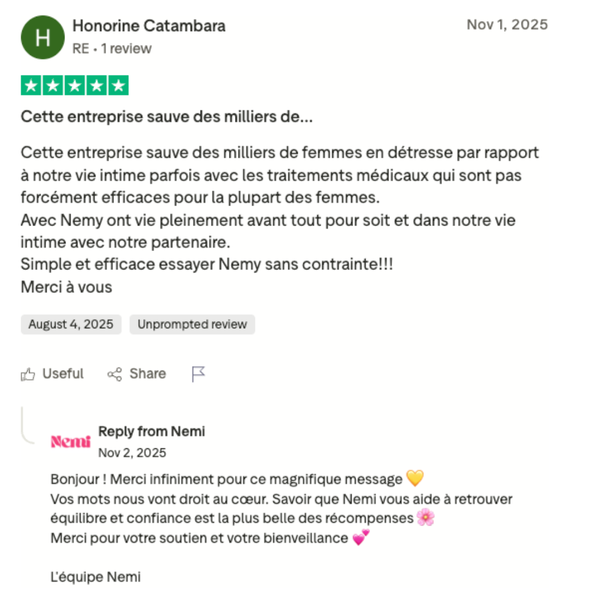The width and height of the screenshot is (600, 600).
Task: Select the "Unprompted review" badge
Action: coord(192,324)
